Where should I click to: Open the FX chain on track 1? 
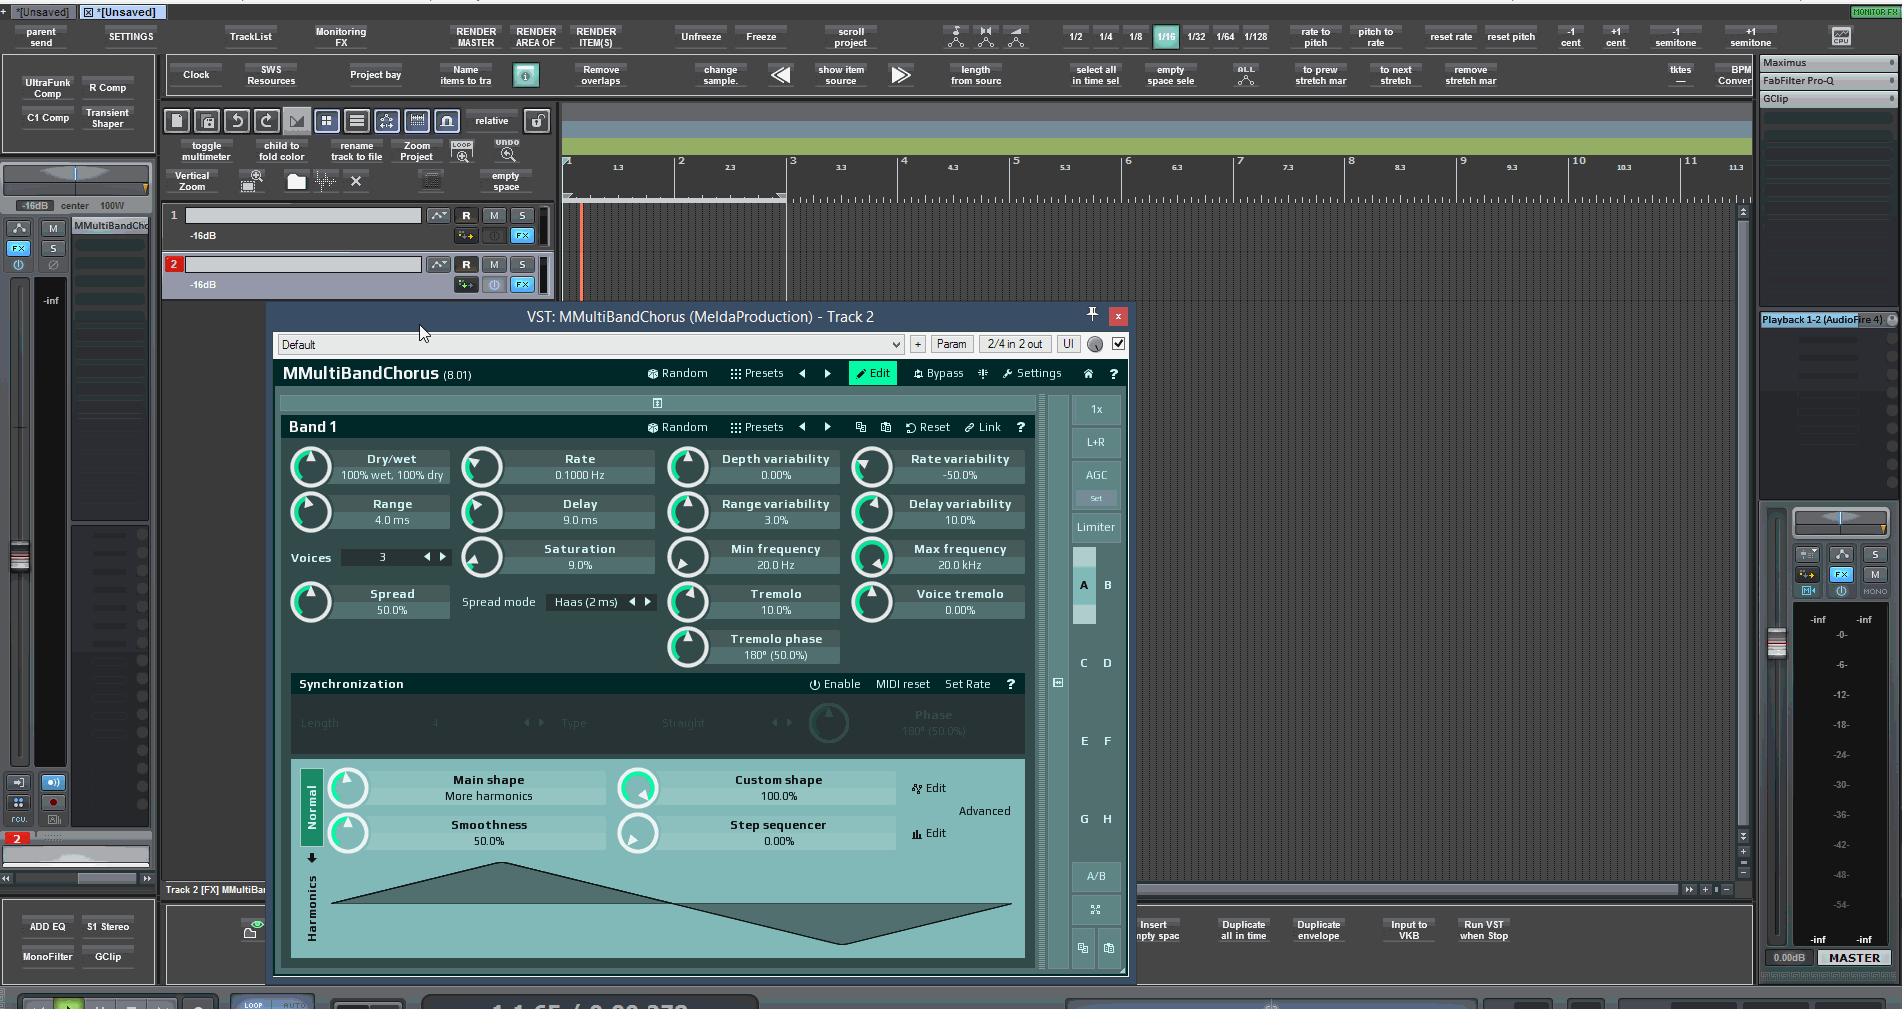[522, 236]
